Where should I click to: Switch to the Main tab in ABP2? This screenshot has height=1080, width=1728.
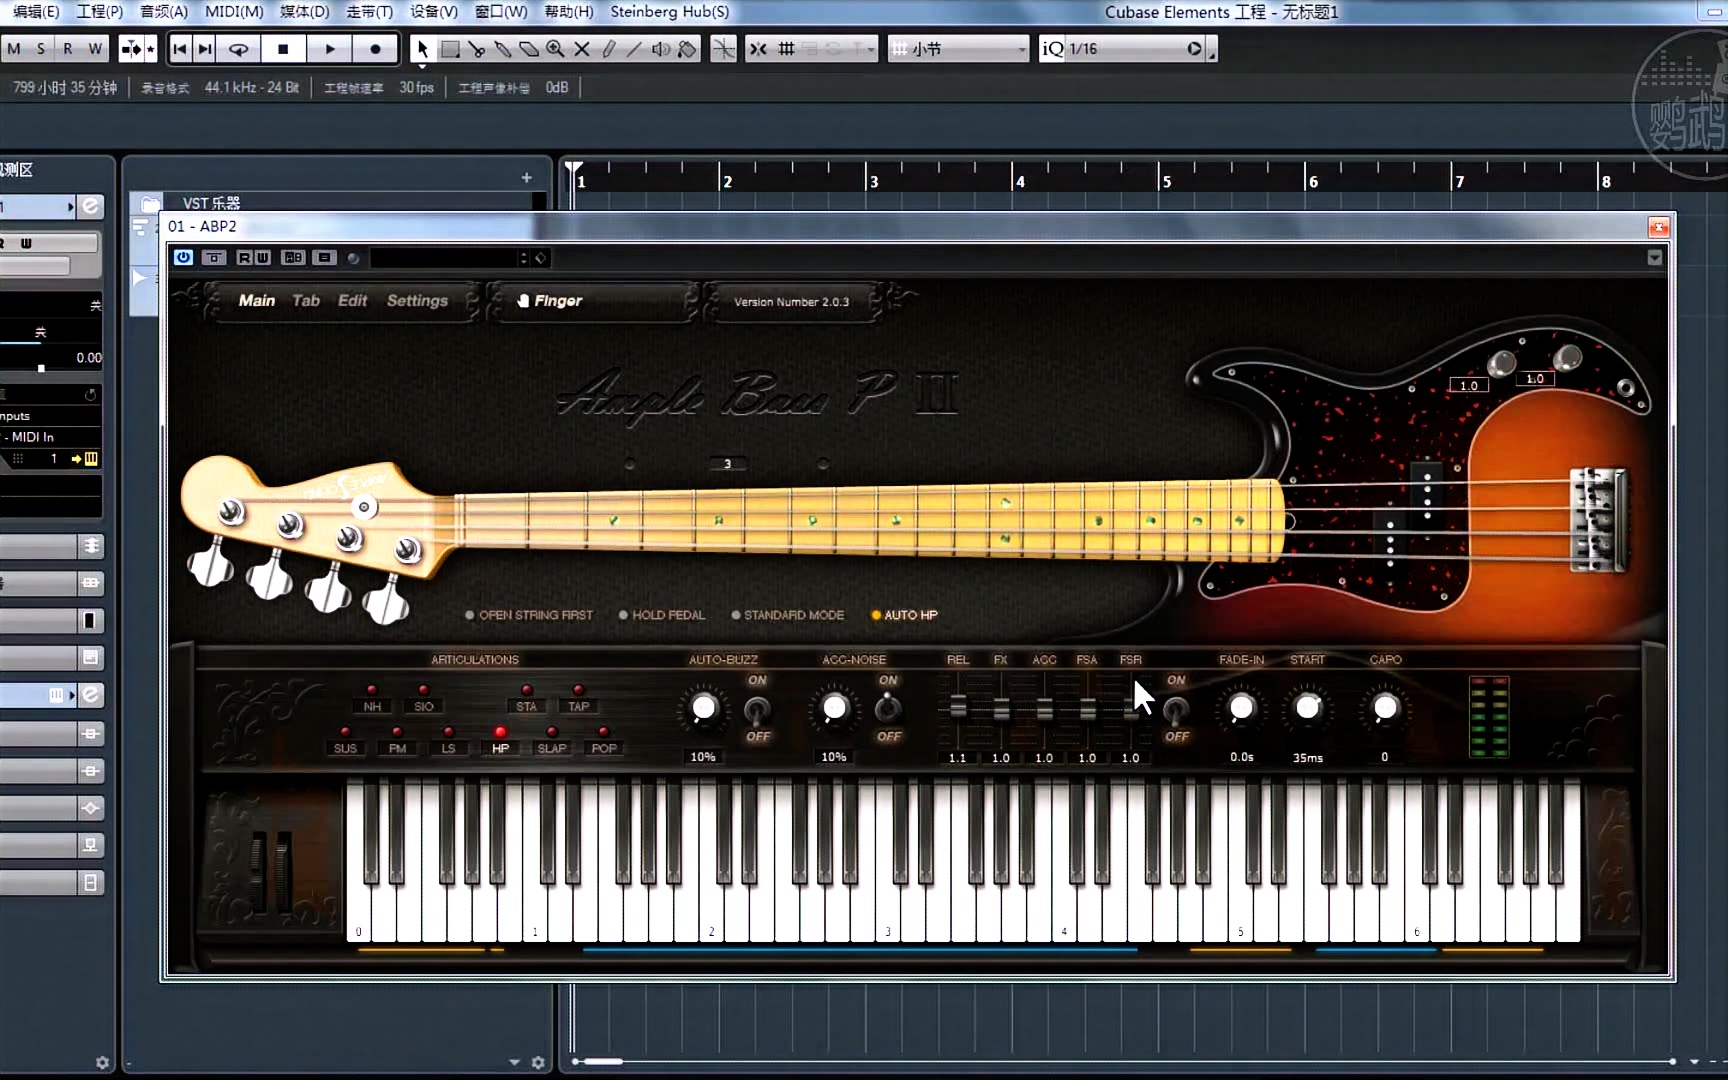pos(257,301)
